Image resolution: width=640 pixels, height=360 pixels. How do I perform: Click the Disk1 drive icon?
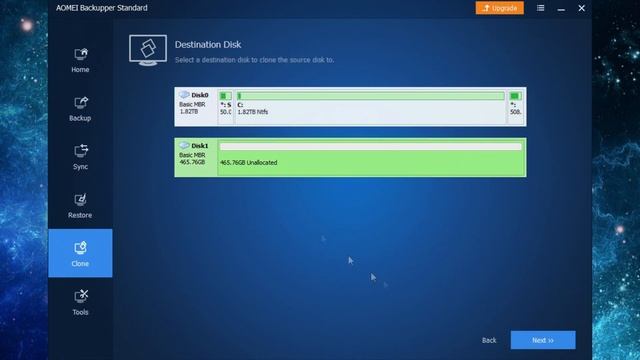pos(184,145)
